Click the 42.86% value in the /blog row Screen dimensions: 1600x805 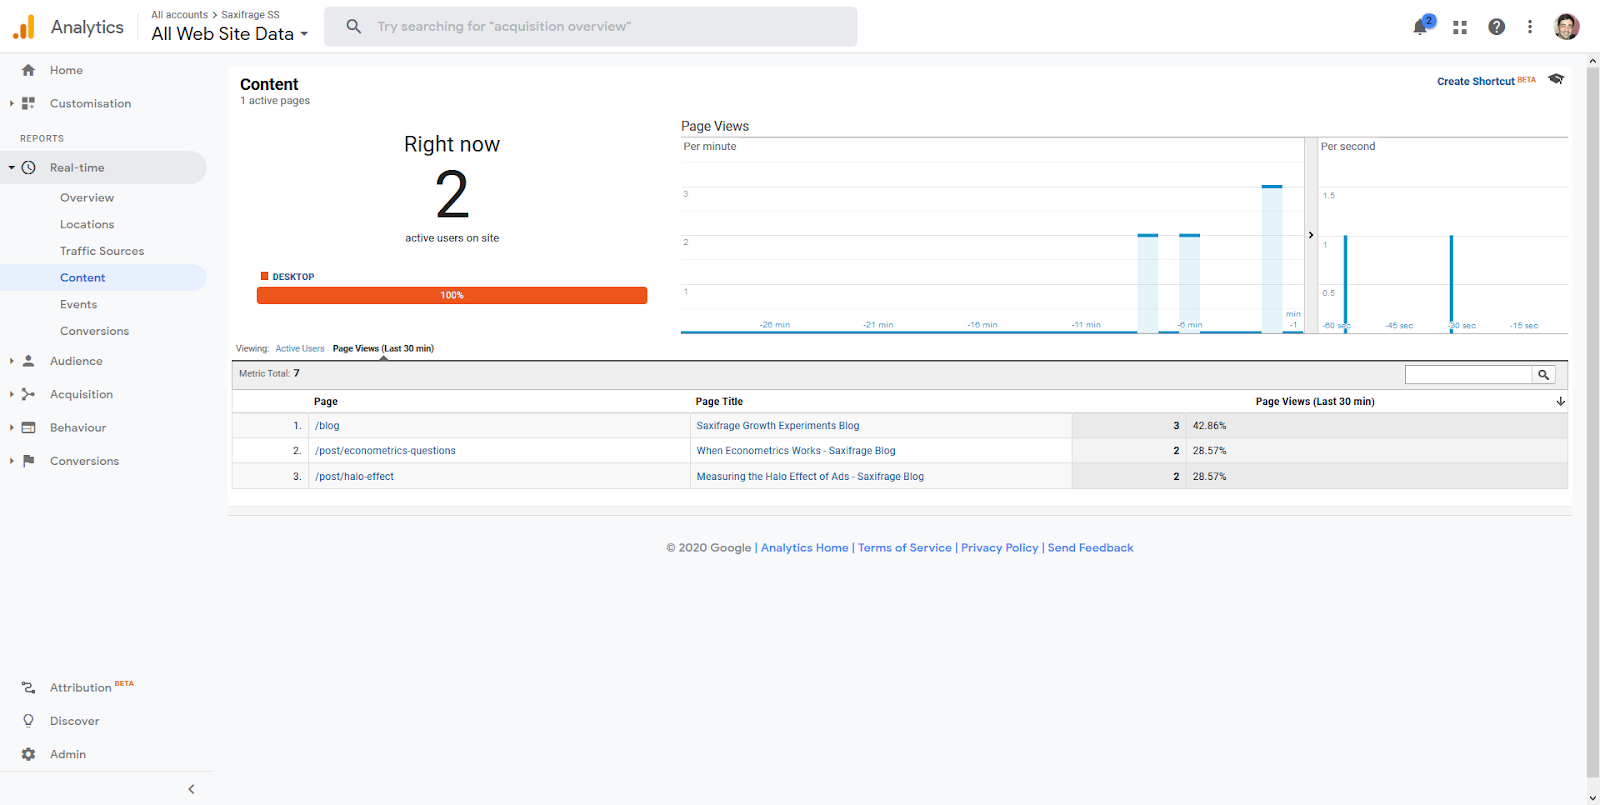1209,426
